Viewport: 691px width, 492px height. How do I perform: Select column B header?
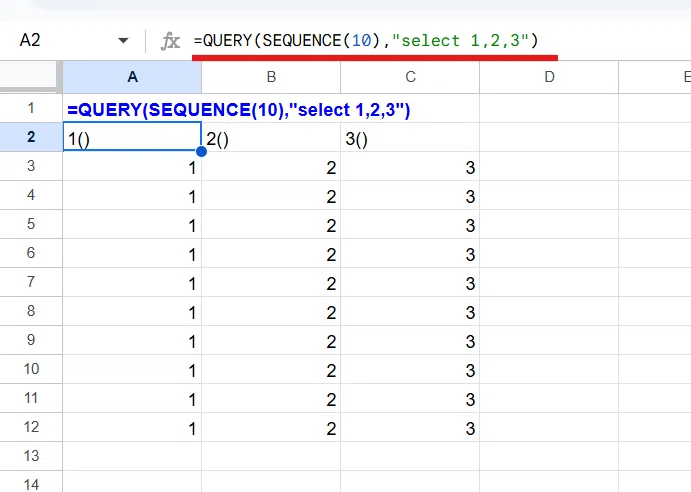tap(271, 77)
